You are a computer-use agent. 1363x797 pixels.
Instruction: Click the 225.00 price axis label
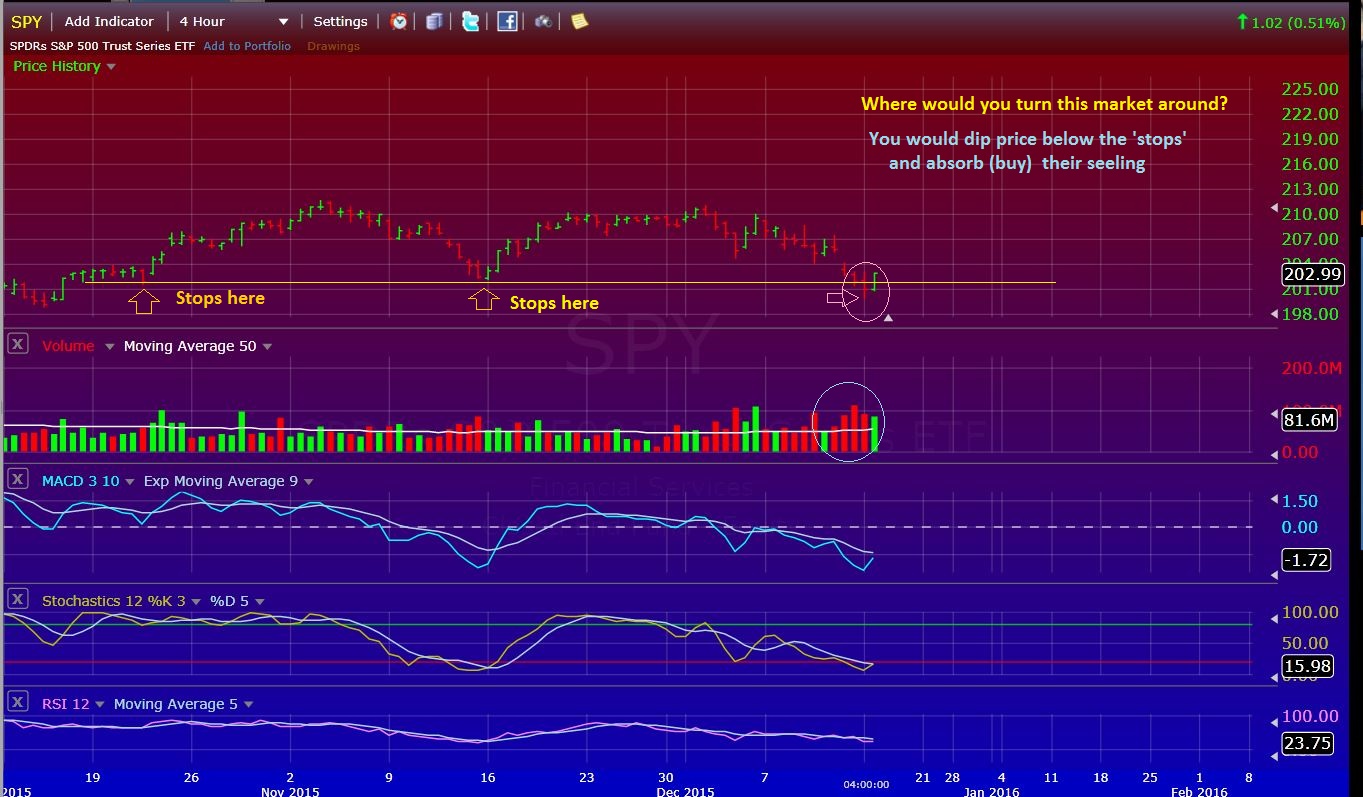pos(1310,89)
